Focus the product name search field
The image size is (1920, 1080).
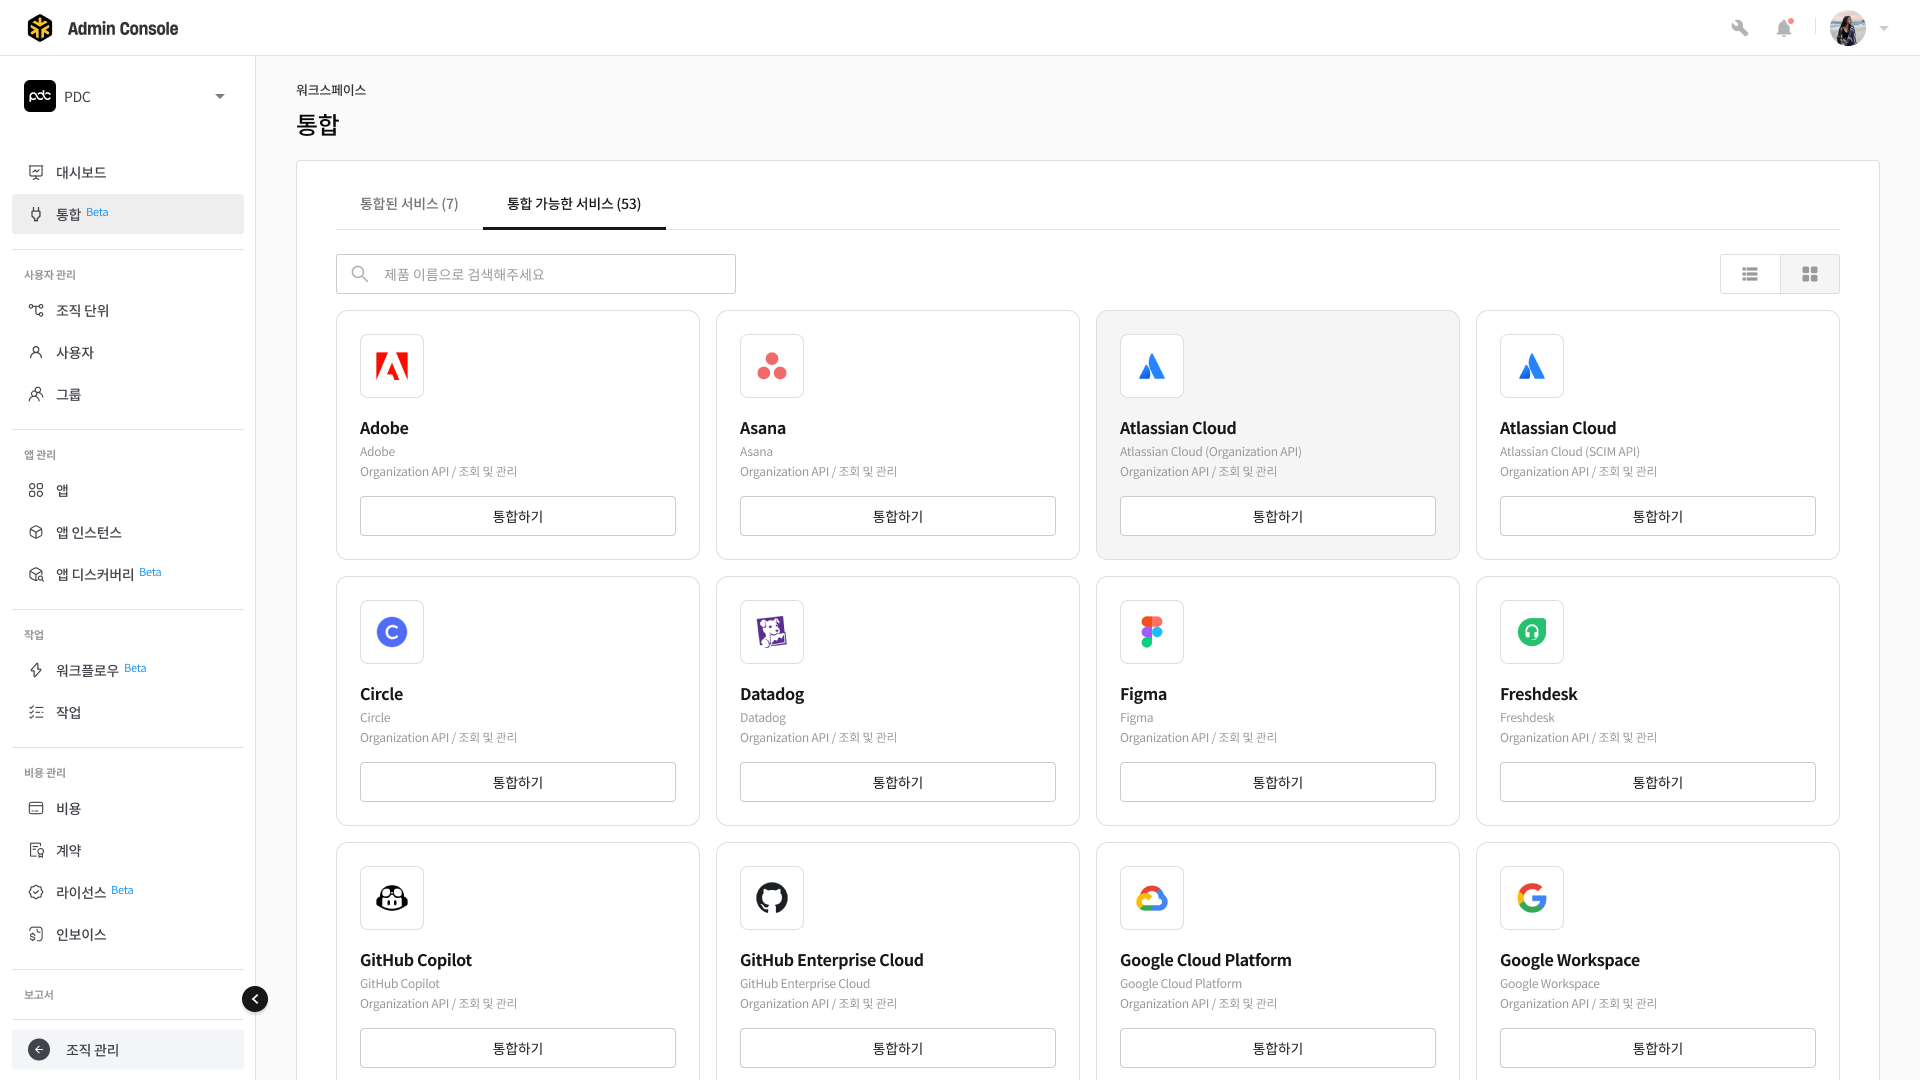(x=536, y=274)
